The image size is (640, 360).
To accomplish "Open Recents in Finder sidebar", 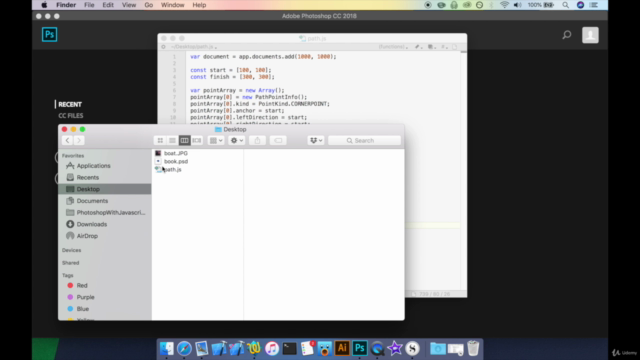I will point(87,178).
